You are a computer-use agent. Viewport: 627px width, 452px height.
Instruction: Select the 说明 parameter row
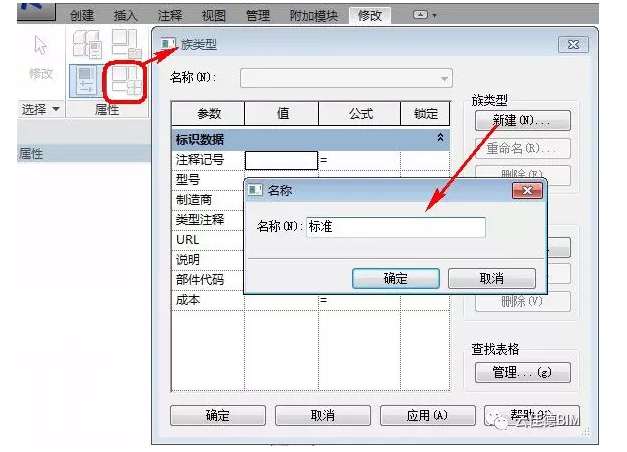click(208, 260)
